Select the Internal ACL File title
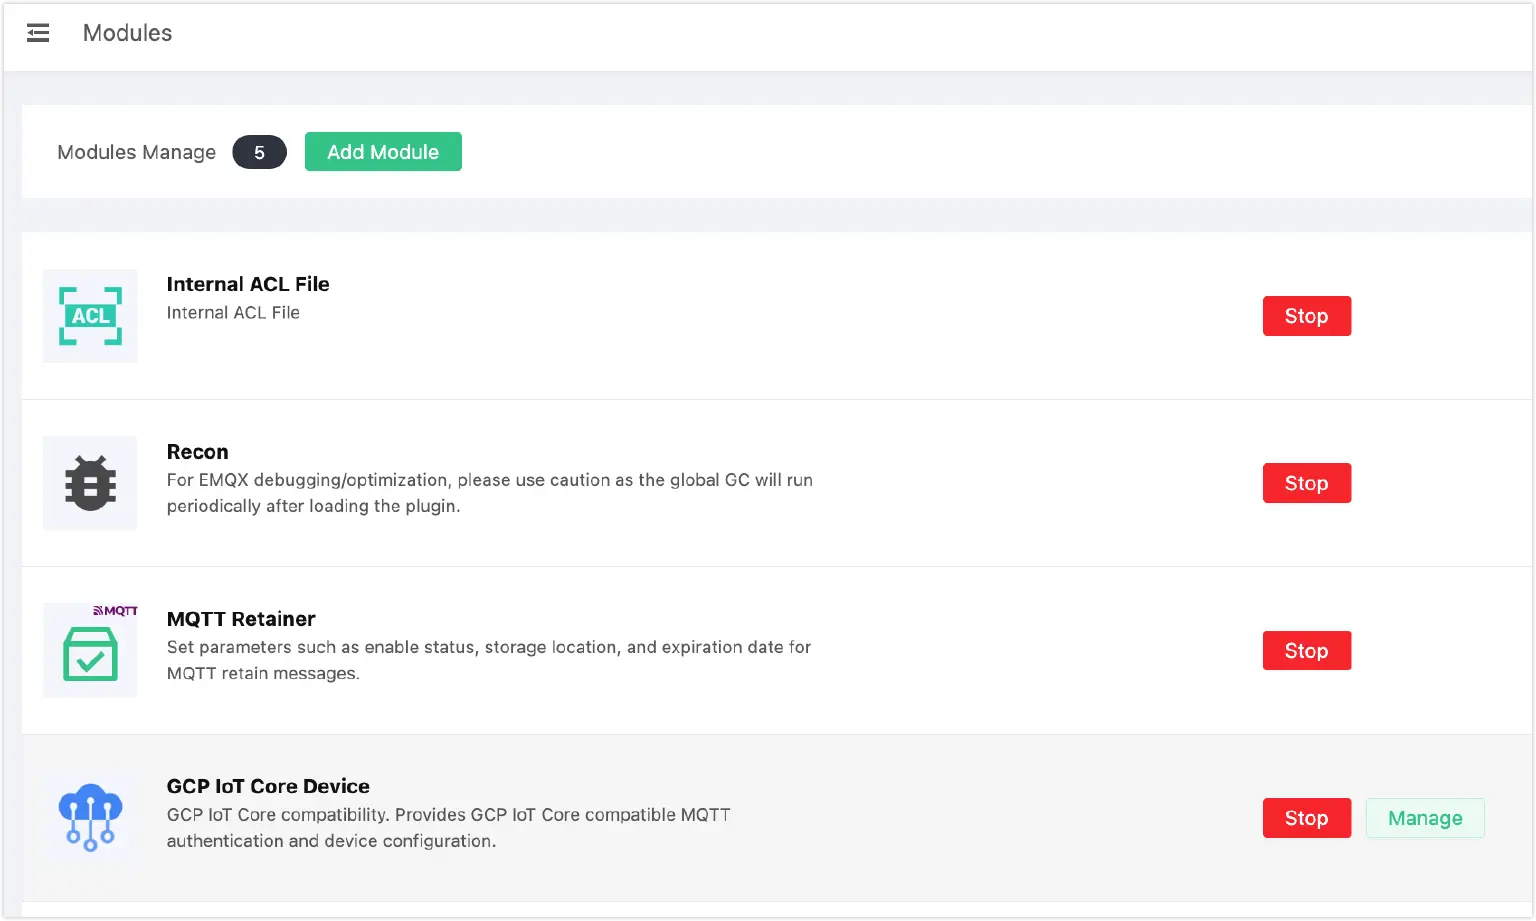 [248, 284]
